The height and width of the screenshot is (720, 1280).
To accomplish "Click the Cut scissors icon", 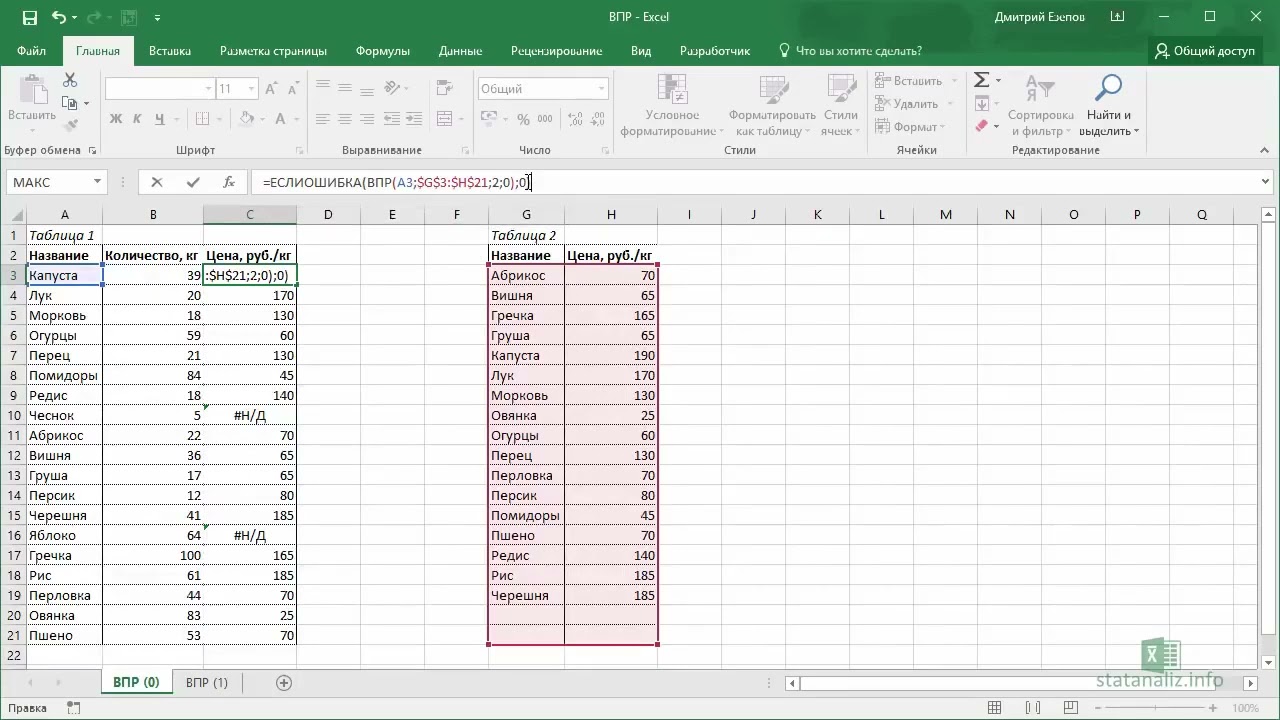I will pos(70,80).
